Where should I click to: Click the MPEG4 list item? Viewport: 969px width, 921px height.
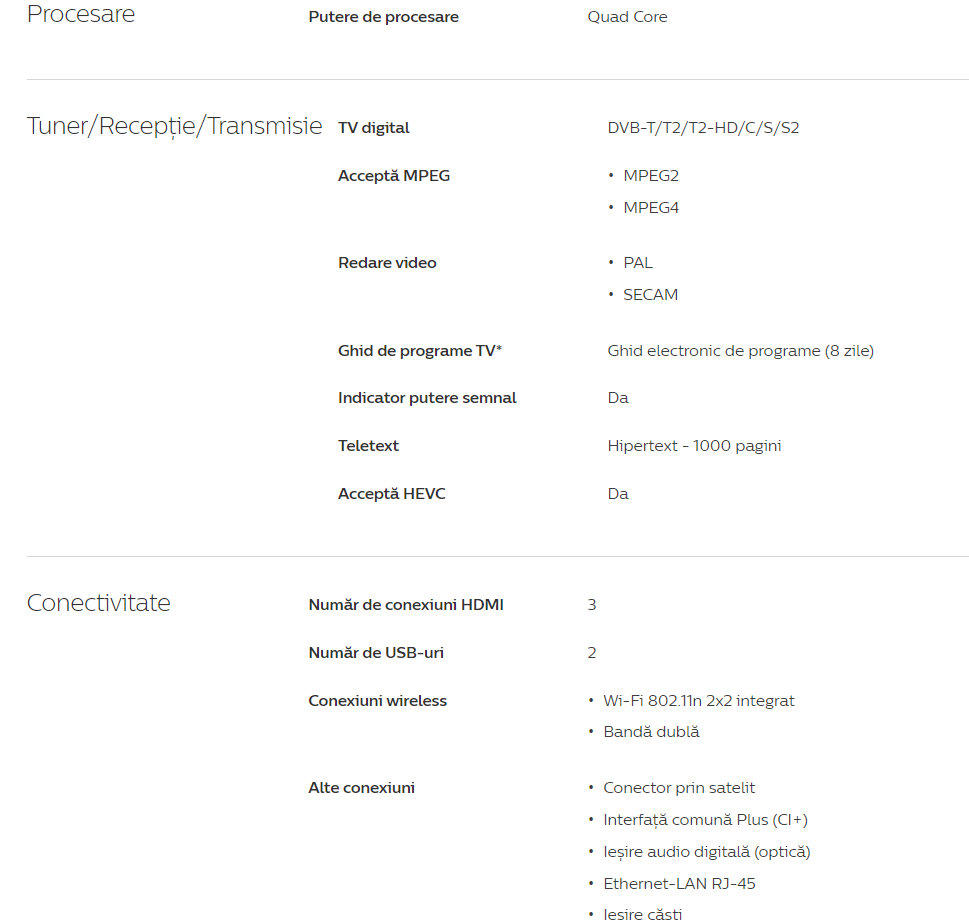coord(651,208)
